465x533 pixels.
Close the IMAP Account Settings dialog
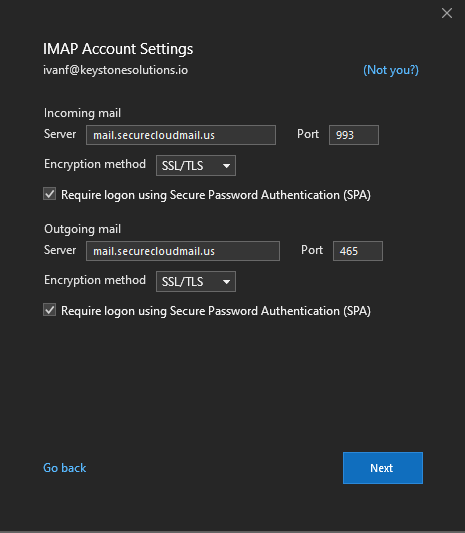coord(447,13)
